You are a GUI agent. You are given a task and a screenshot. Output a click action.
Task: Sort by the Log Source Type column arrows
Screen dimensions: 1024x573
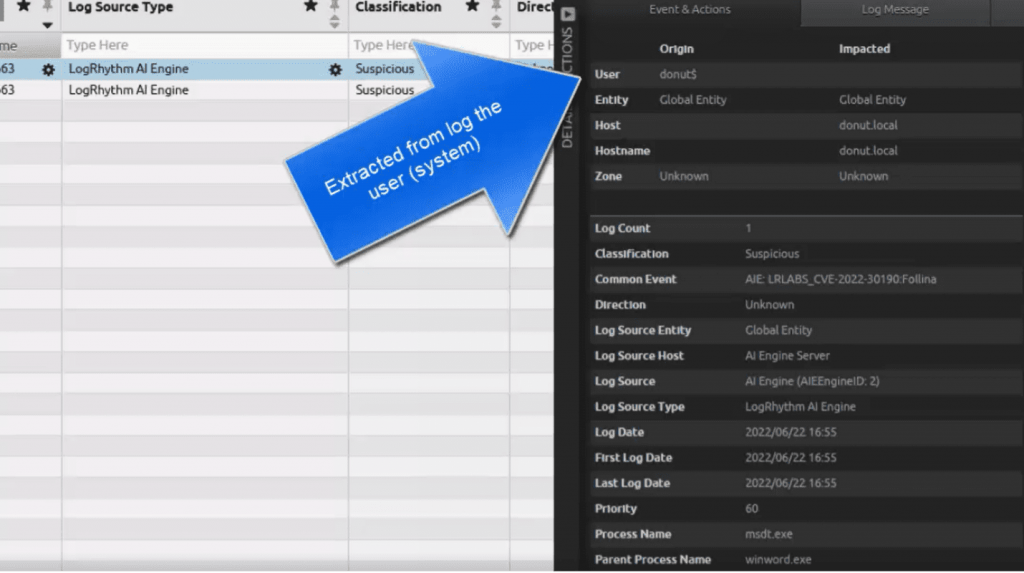[334, 22]
